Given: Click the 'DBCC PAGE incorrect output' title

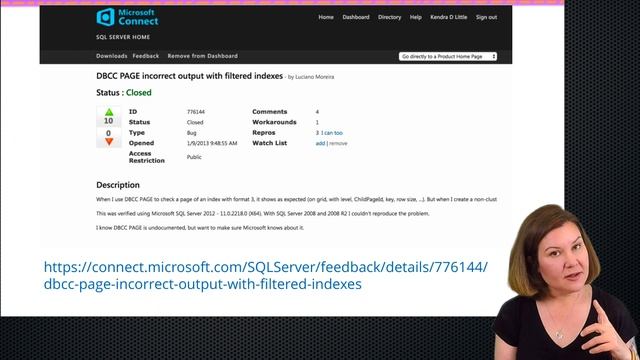Looking at the screenshot, I should point(189,76).
